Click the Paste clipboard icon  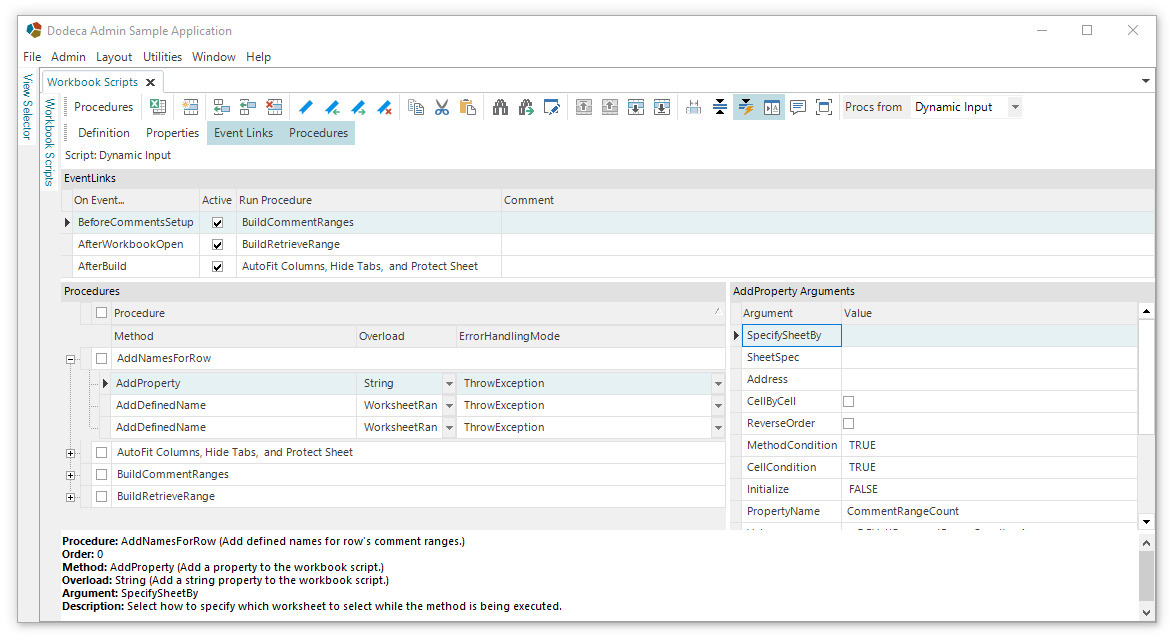coord(468,107)
